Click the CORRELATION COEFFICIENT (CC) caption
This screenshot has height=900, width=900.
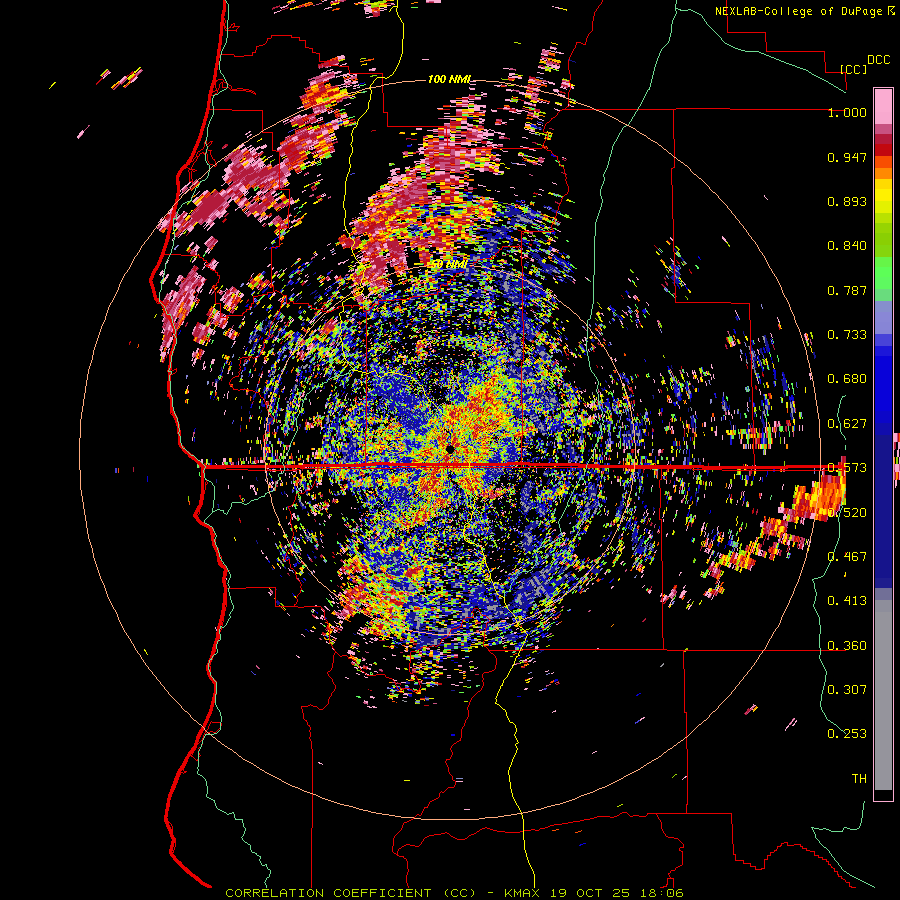coord(351,893)
